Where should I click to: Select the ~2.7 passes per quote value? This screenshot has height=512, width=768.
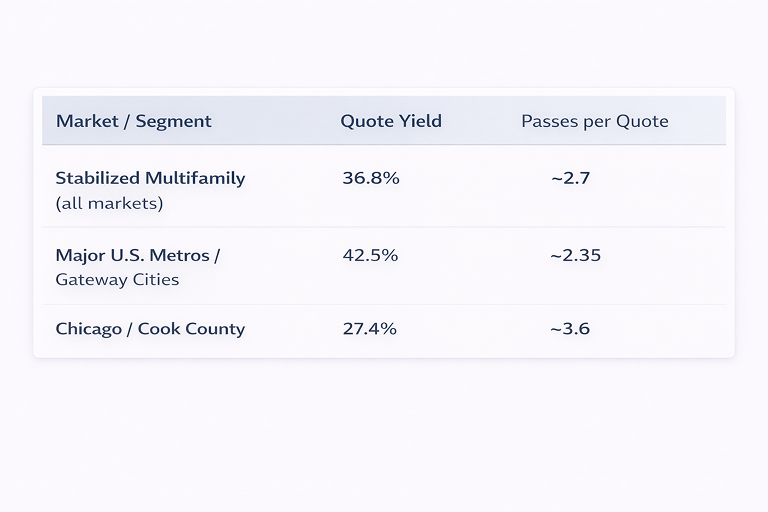[x=570, y=178]
